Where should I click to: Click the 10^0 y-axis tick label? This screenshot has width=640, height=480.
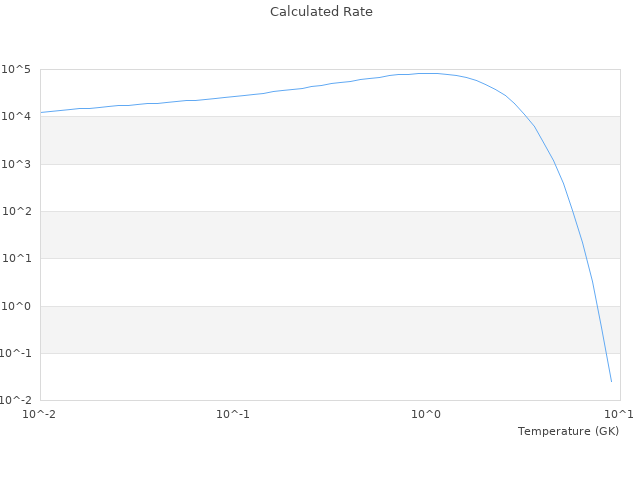pos(19,307)
